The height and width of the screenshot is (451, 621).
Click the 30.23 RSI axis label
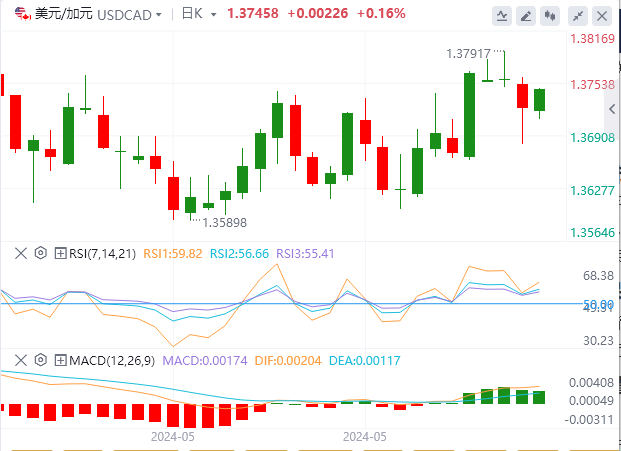pyautogui.click(x=598, y=341)
